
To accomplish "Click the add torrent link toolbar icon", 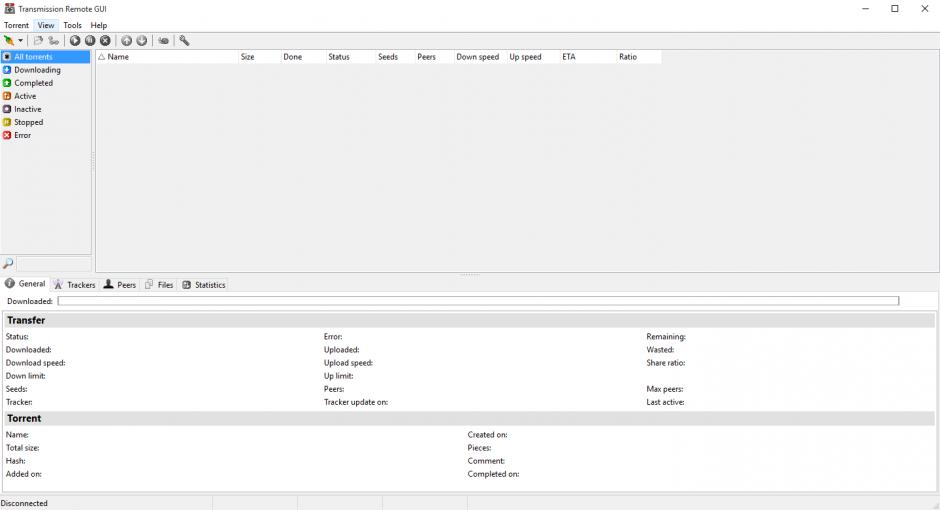I will pos(54,41).
